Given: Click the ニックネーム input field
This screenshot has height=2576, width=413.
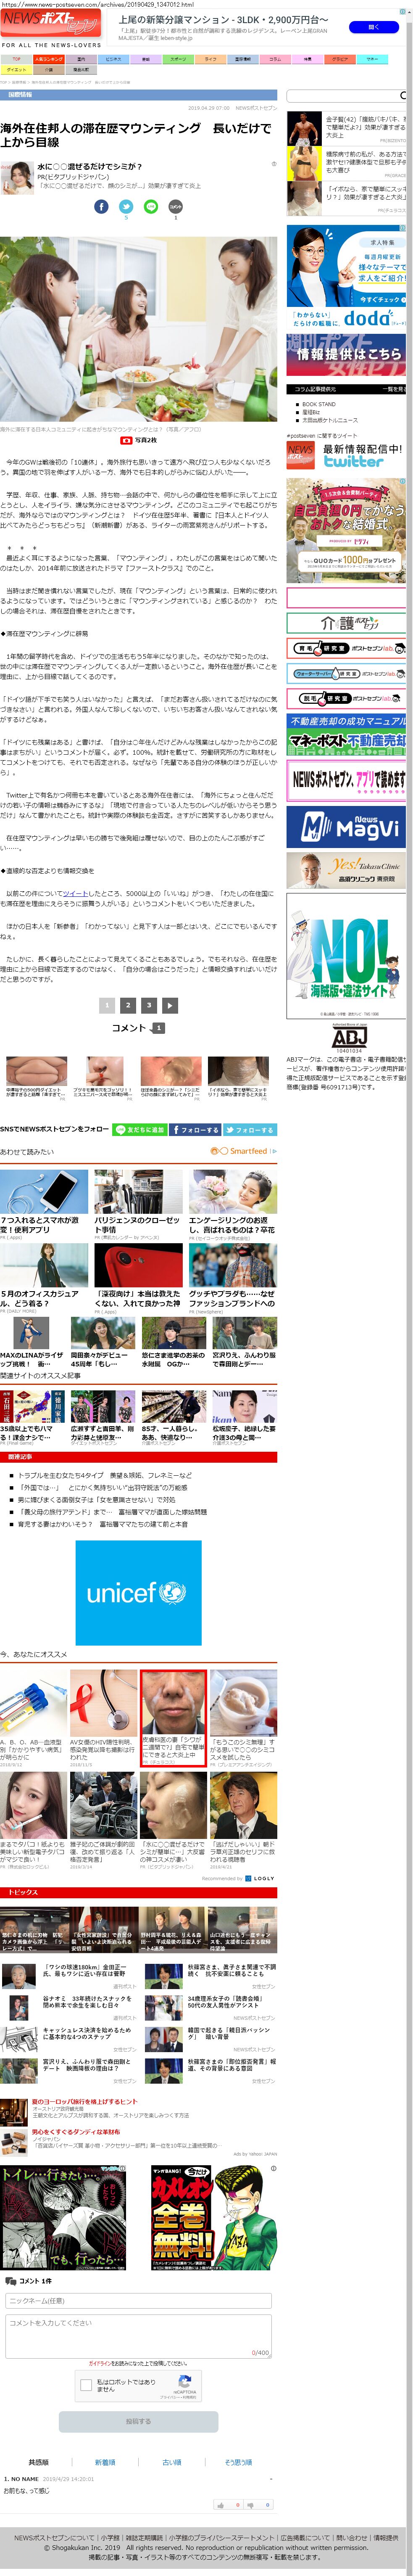Looking at the screenshot, I should pos(138,2301).
